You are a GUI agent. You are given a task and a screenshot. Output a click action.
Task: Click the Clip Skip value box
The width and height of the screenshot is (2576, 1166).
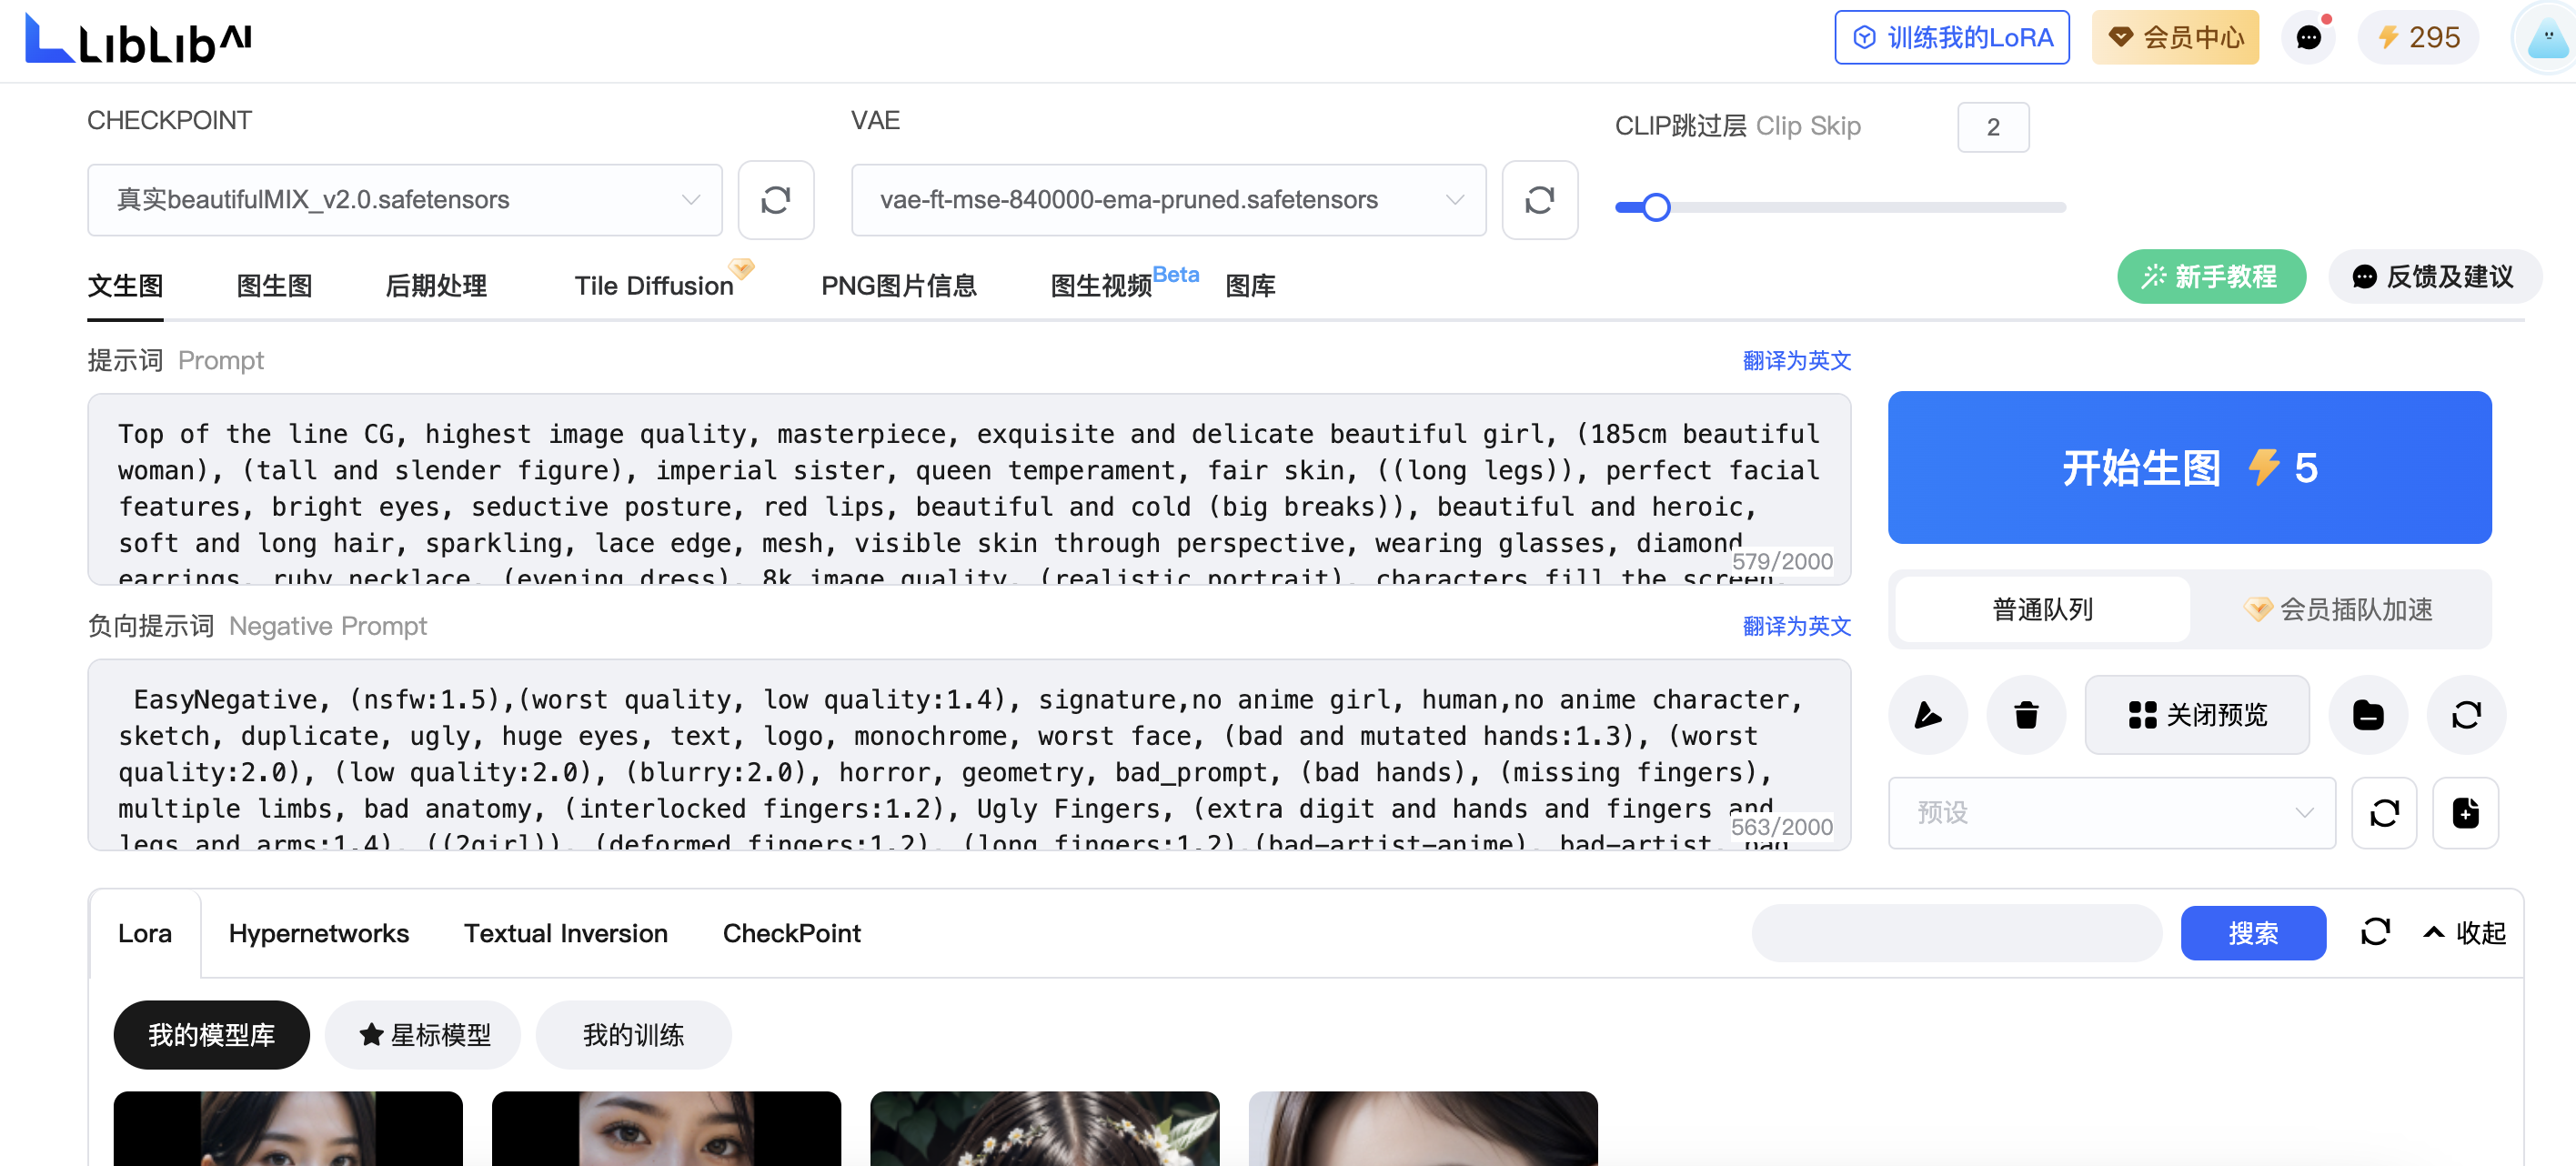pos(1992,127)
